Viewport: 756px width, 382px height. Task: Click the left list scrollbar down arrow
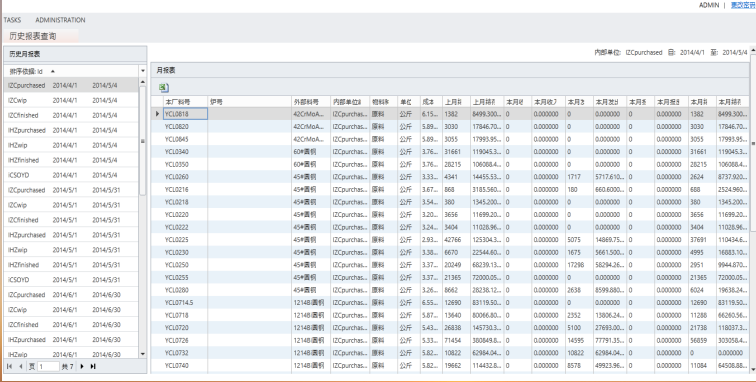pos(142,355)
